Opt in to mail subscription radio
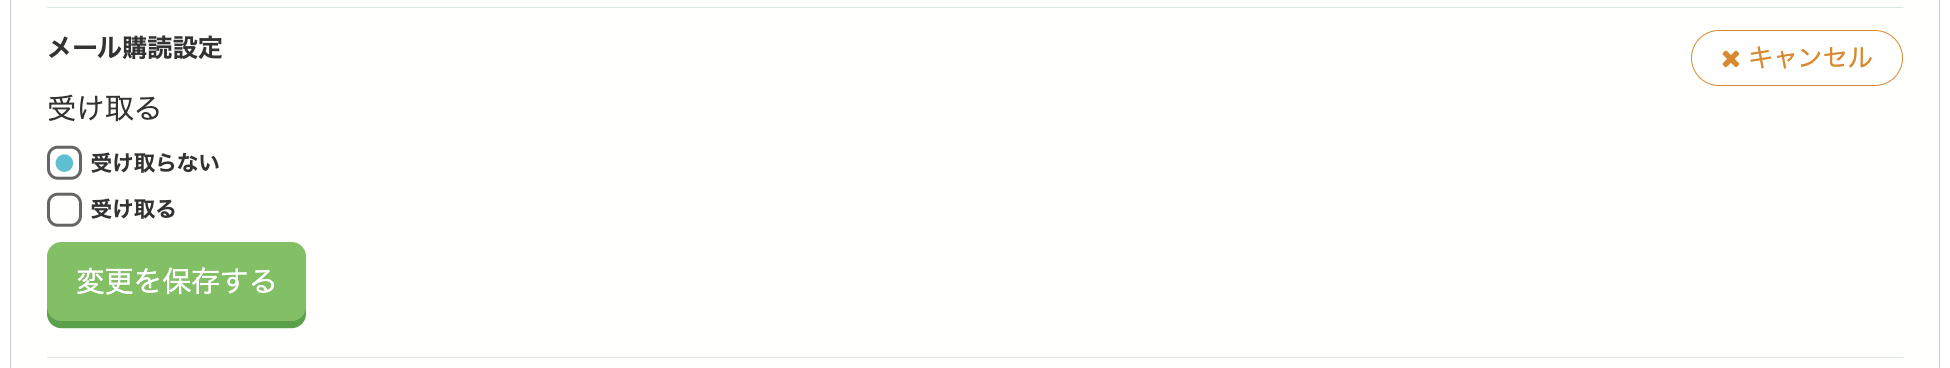Image resolution: width=1950 pixels, height=368 pixels. click(x=64, y=209)
